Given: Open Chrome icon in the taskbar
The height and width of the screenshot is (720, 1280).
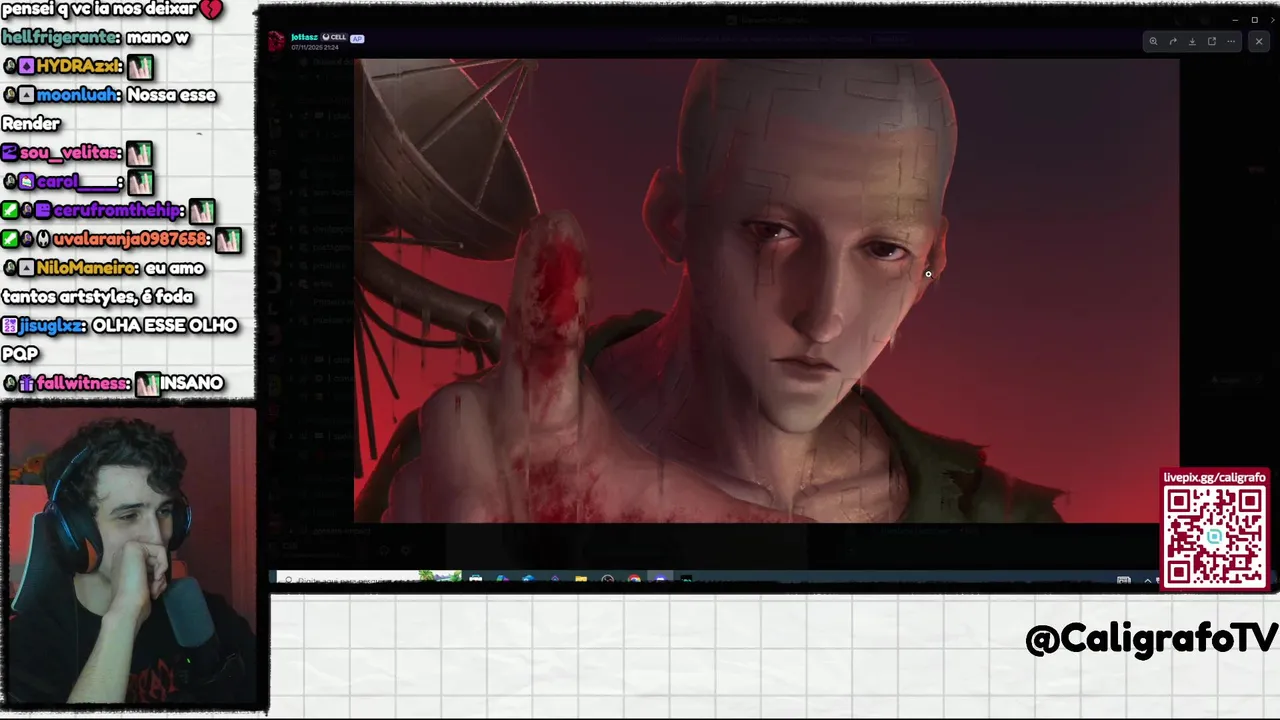Looking at the screenshot, I should coord(634,579).
